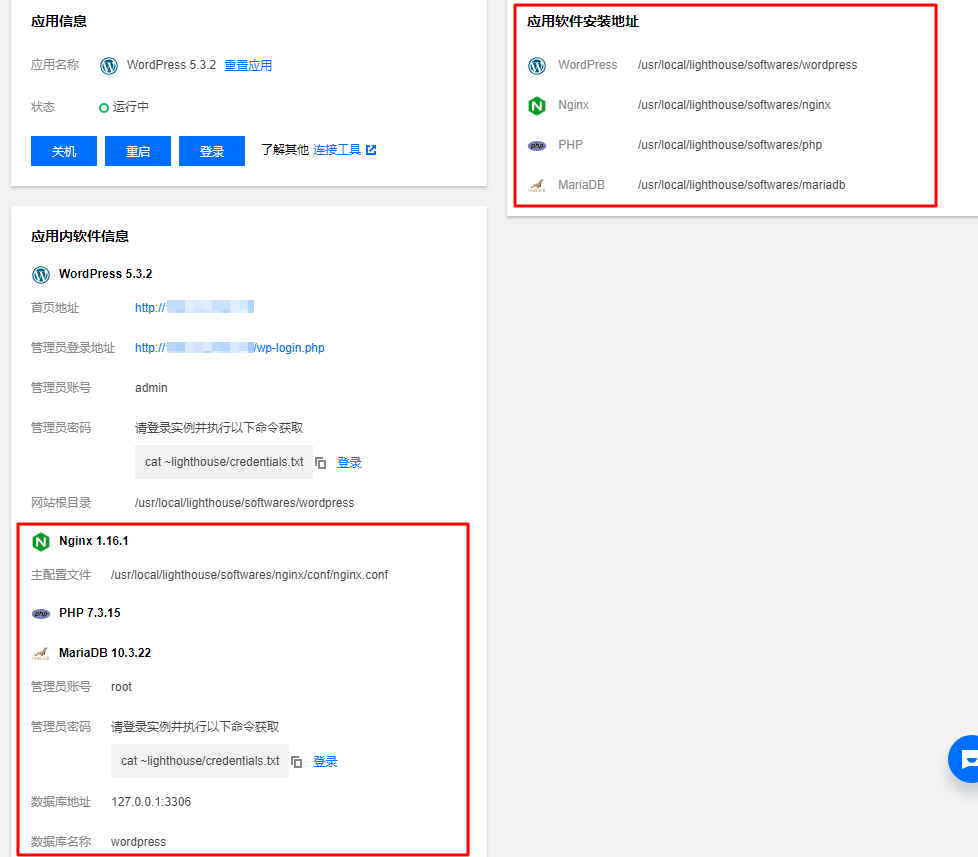The height and width of the screenshot is (857, 978).
Task: Click PHP 7.3.15 logo icon
Action: [41, 614]
